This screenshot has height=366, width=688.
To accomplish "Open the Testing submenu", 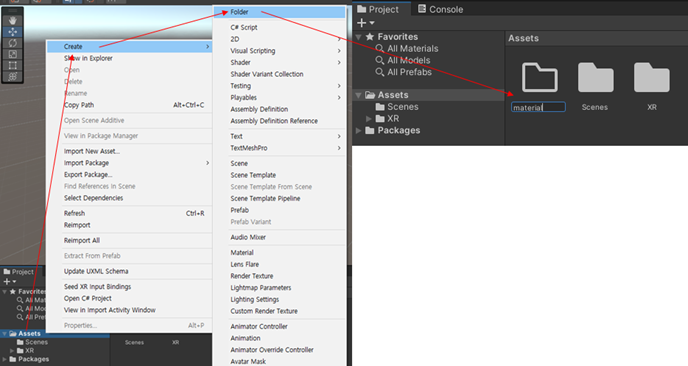I will pyautogui.click(x=280, y=86).
